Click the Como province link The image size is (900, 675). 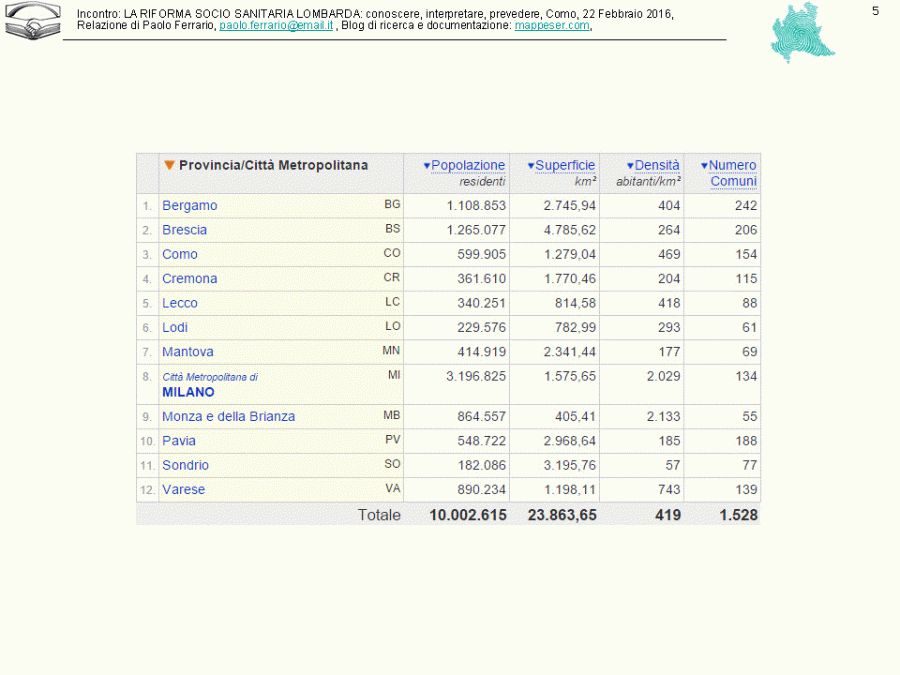tap(180, 254)
